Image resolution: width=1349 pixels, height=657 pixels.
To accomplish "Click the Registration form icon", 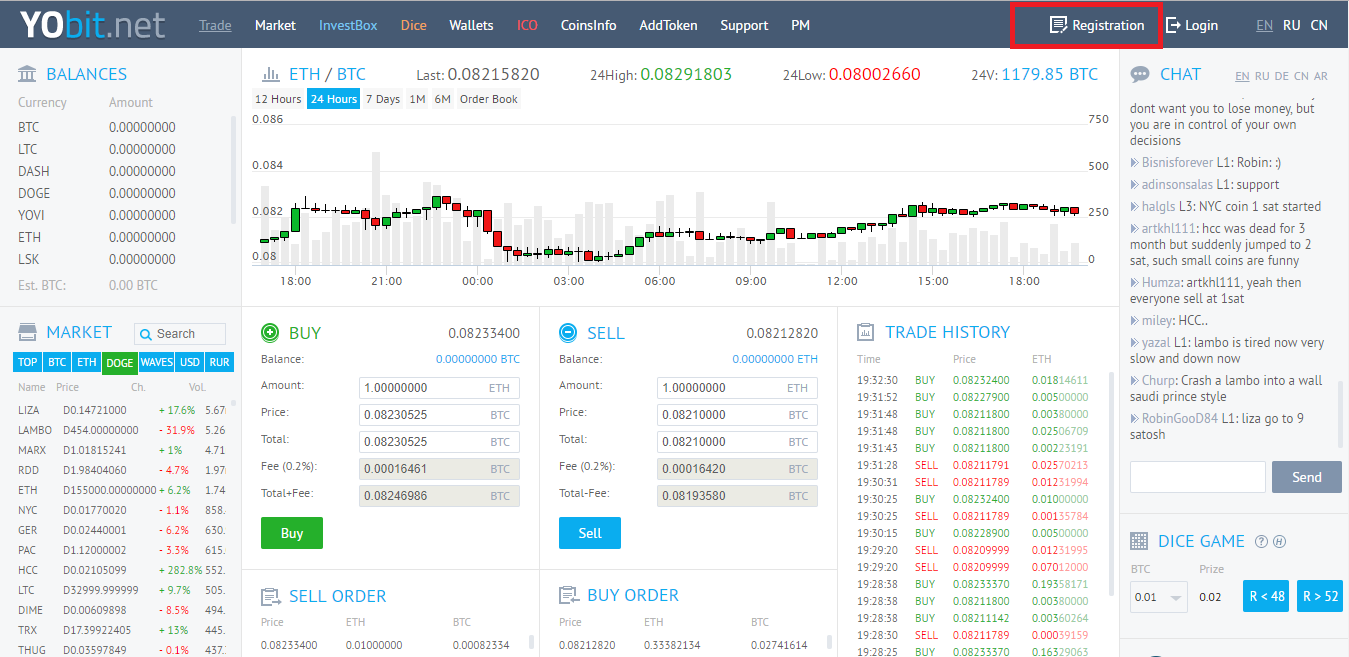I will pos(1058,25).
